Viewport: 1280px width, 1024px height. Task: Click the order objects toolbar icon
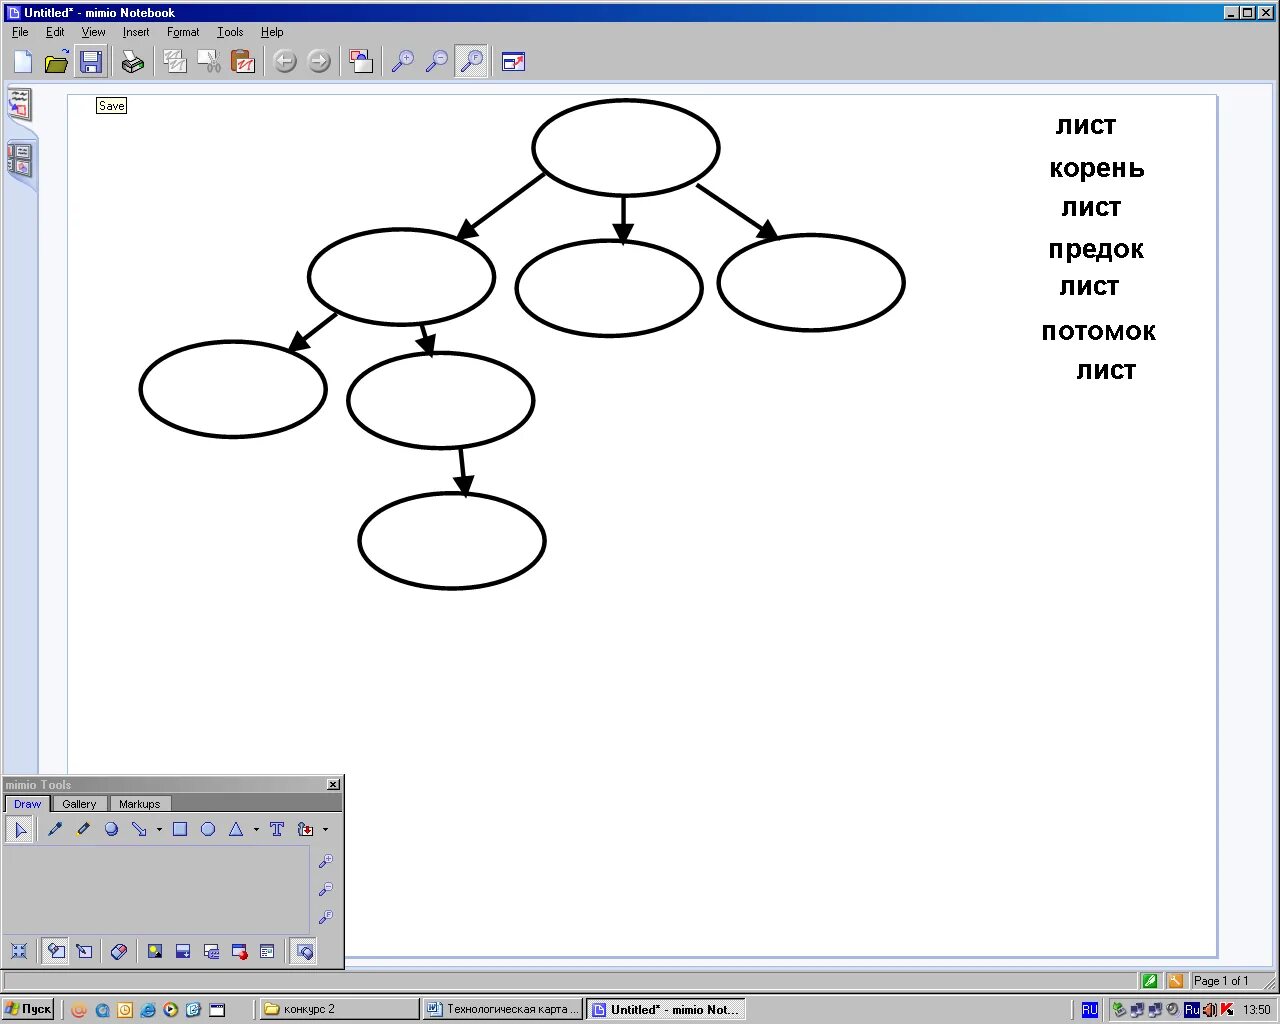pyautogui.click(x=360, y=62)
